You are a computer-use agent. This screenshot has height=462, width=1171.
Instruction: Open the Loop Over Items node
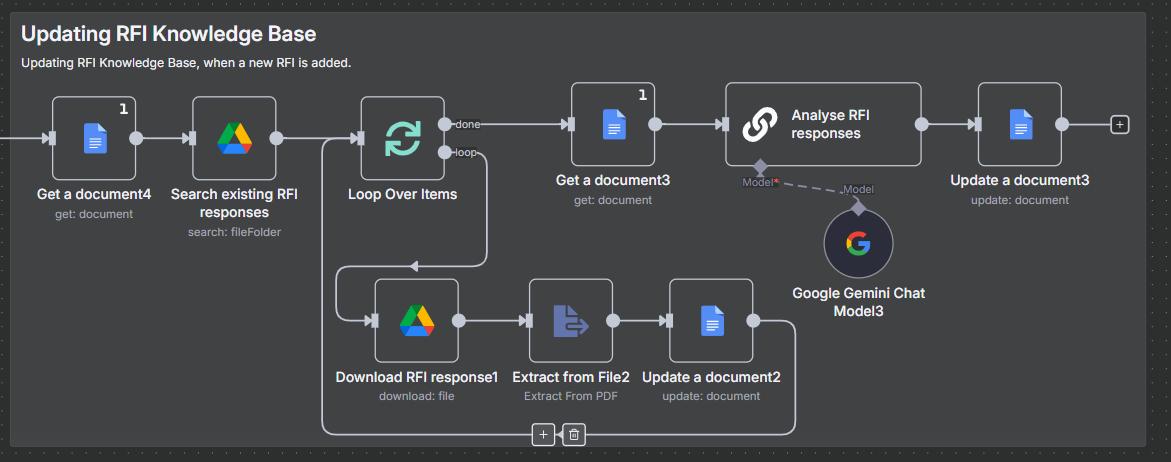403,138
